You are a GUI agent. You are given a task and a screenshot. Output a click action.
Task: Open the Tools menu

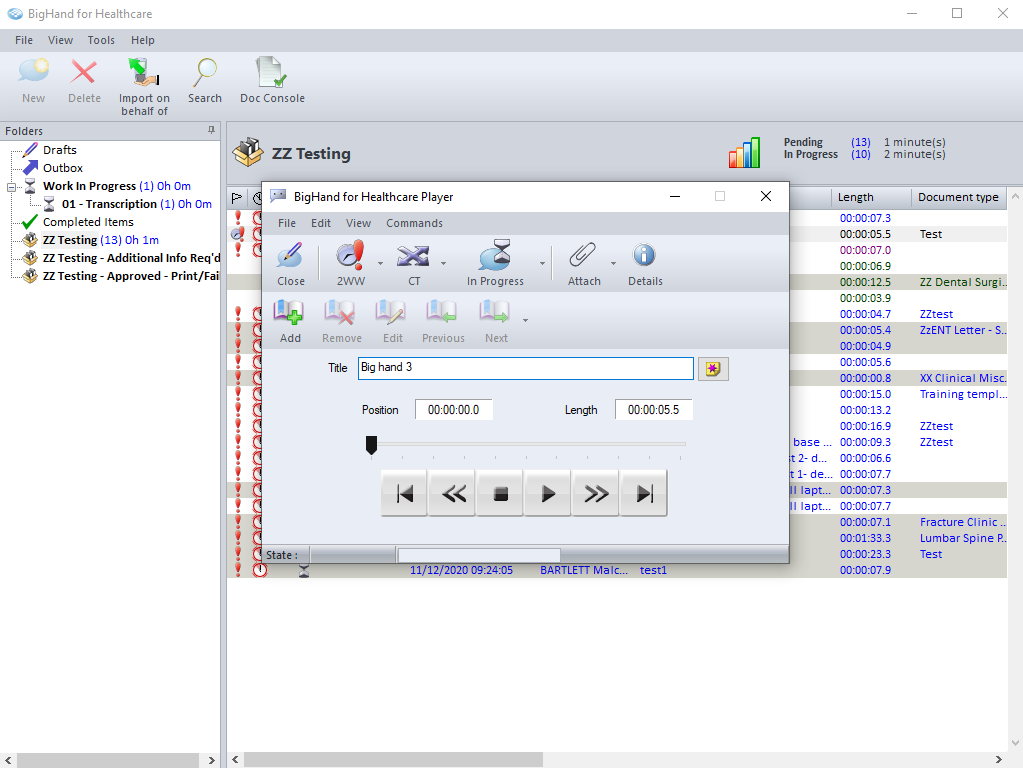pyautogui.click(x=101, y=40)
